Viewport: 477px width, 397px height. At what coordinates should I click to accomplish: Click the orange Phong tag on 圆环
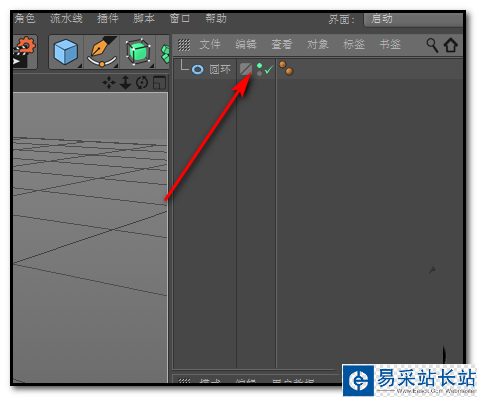[286, 68]
